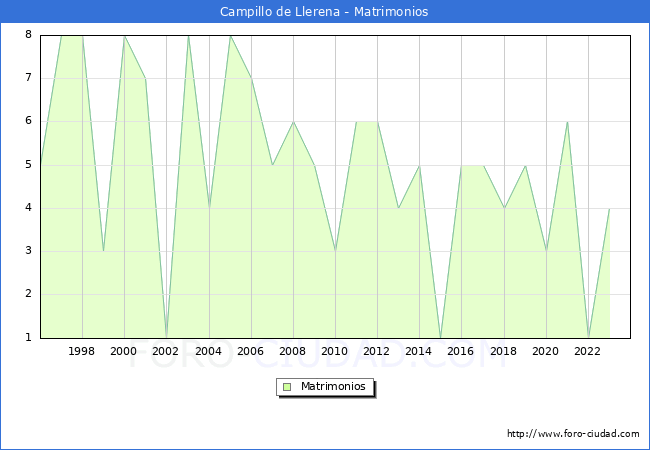
Task: Click the y-axis label 5
Action: click(x=28, y=165)
